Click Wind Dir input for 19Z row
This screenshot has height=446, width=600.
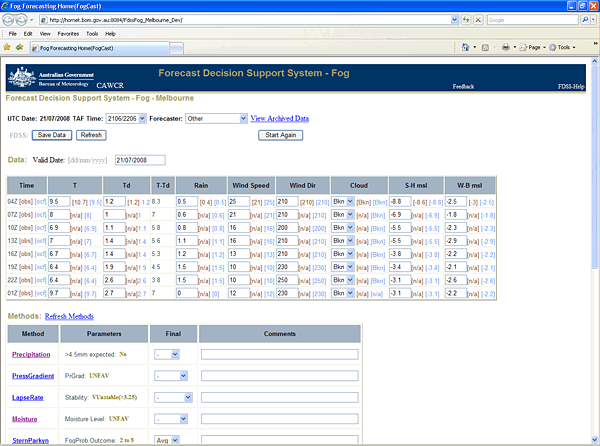287,267
